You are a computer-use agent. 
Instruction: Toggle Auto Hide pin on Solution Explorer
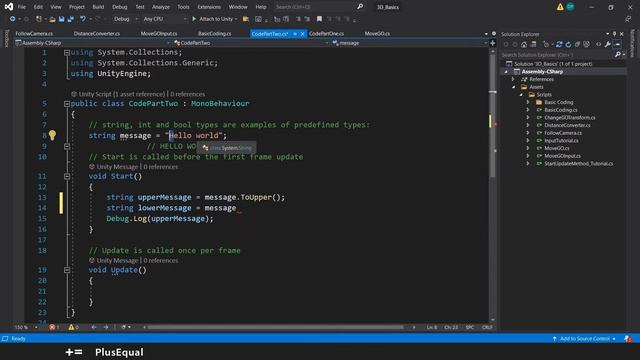click(614, 34)
